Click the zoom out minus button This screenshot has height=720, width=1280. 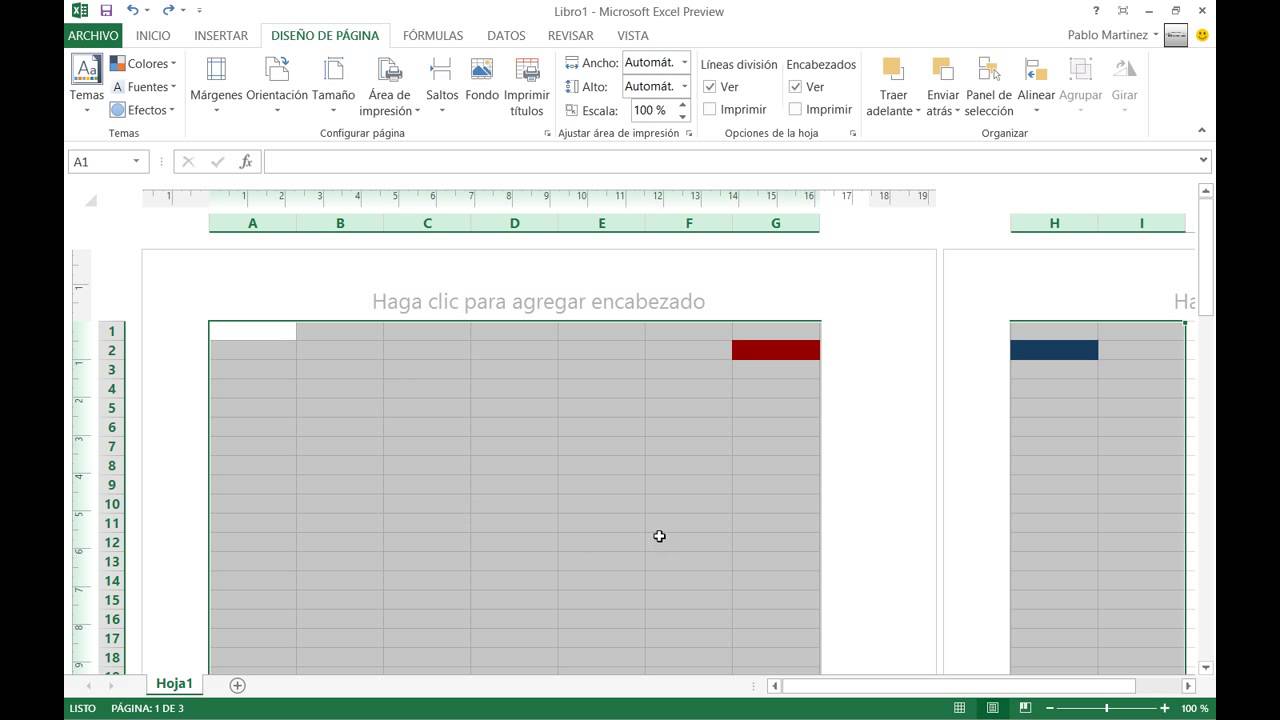click(1050, 708)
